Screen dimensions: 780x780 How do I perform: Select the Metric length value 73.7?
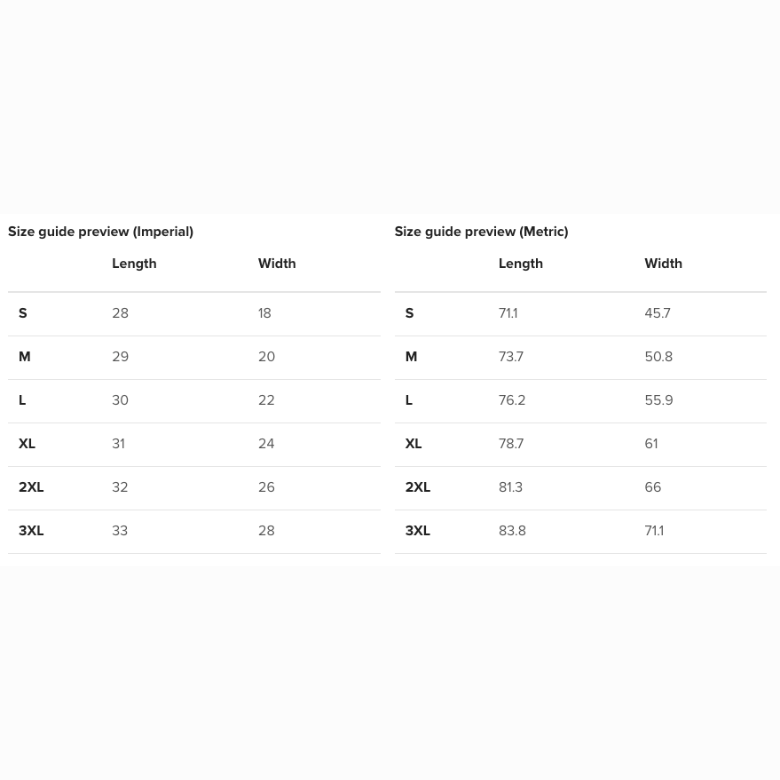pos(511,356)
